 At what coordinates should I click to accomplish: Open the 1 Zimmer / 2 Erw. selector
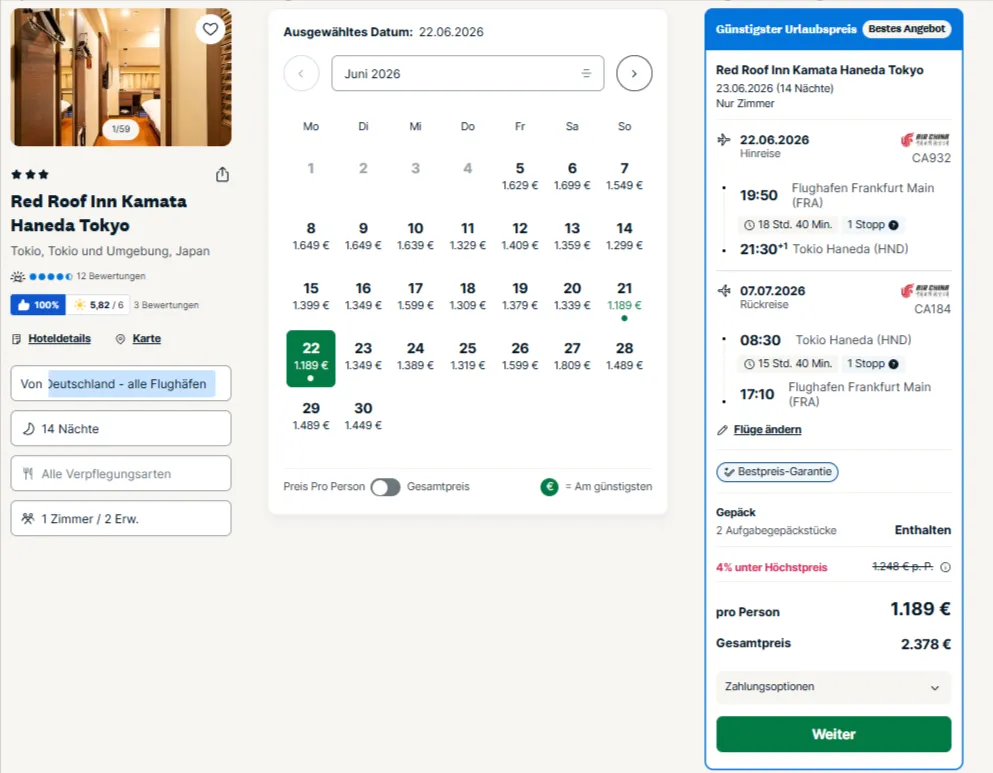point(121,518)
